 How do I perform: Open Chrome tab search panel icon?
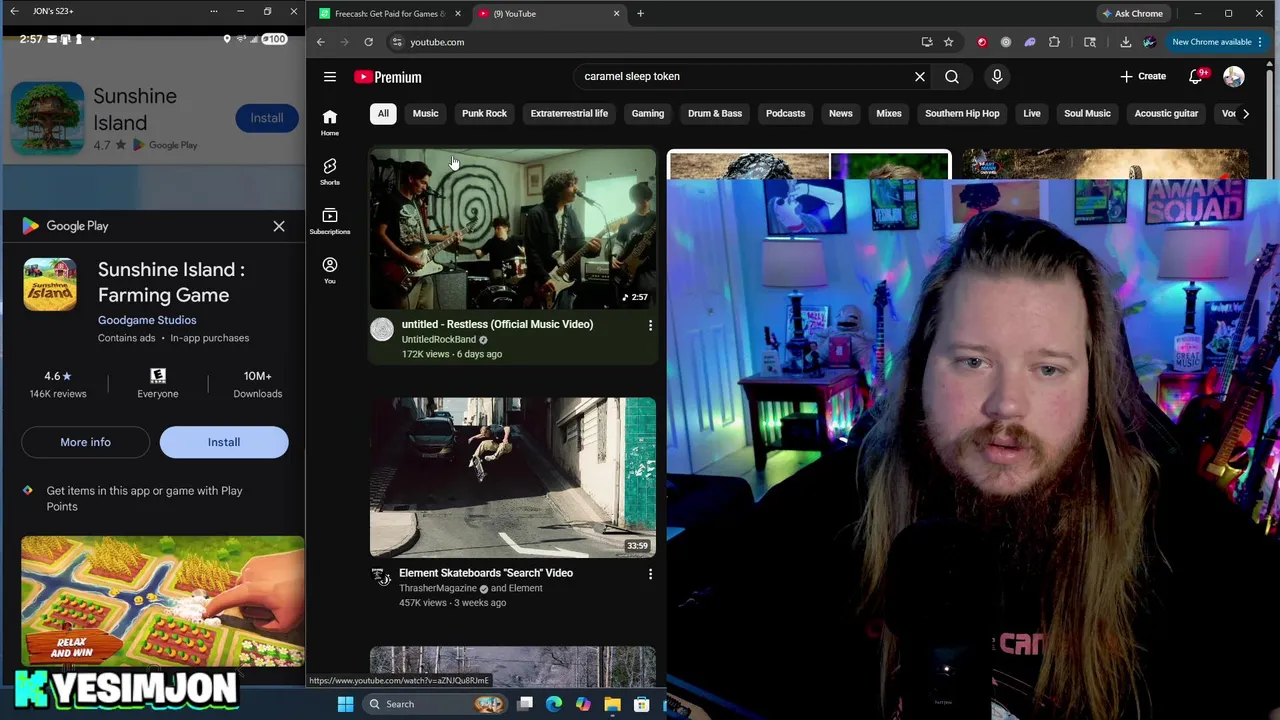[x=1090, y=42]
